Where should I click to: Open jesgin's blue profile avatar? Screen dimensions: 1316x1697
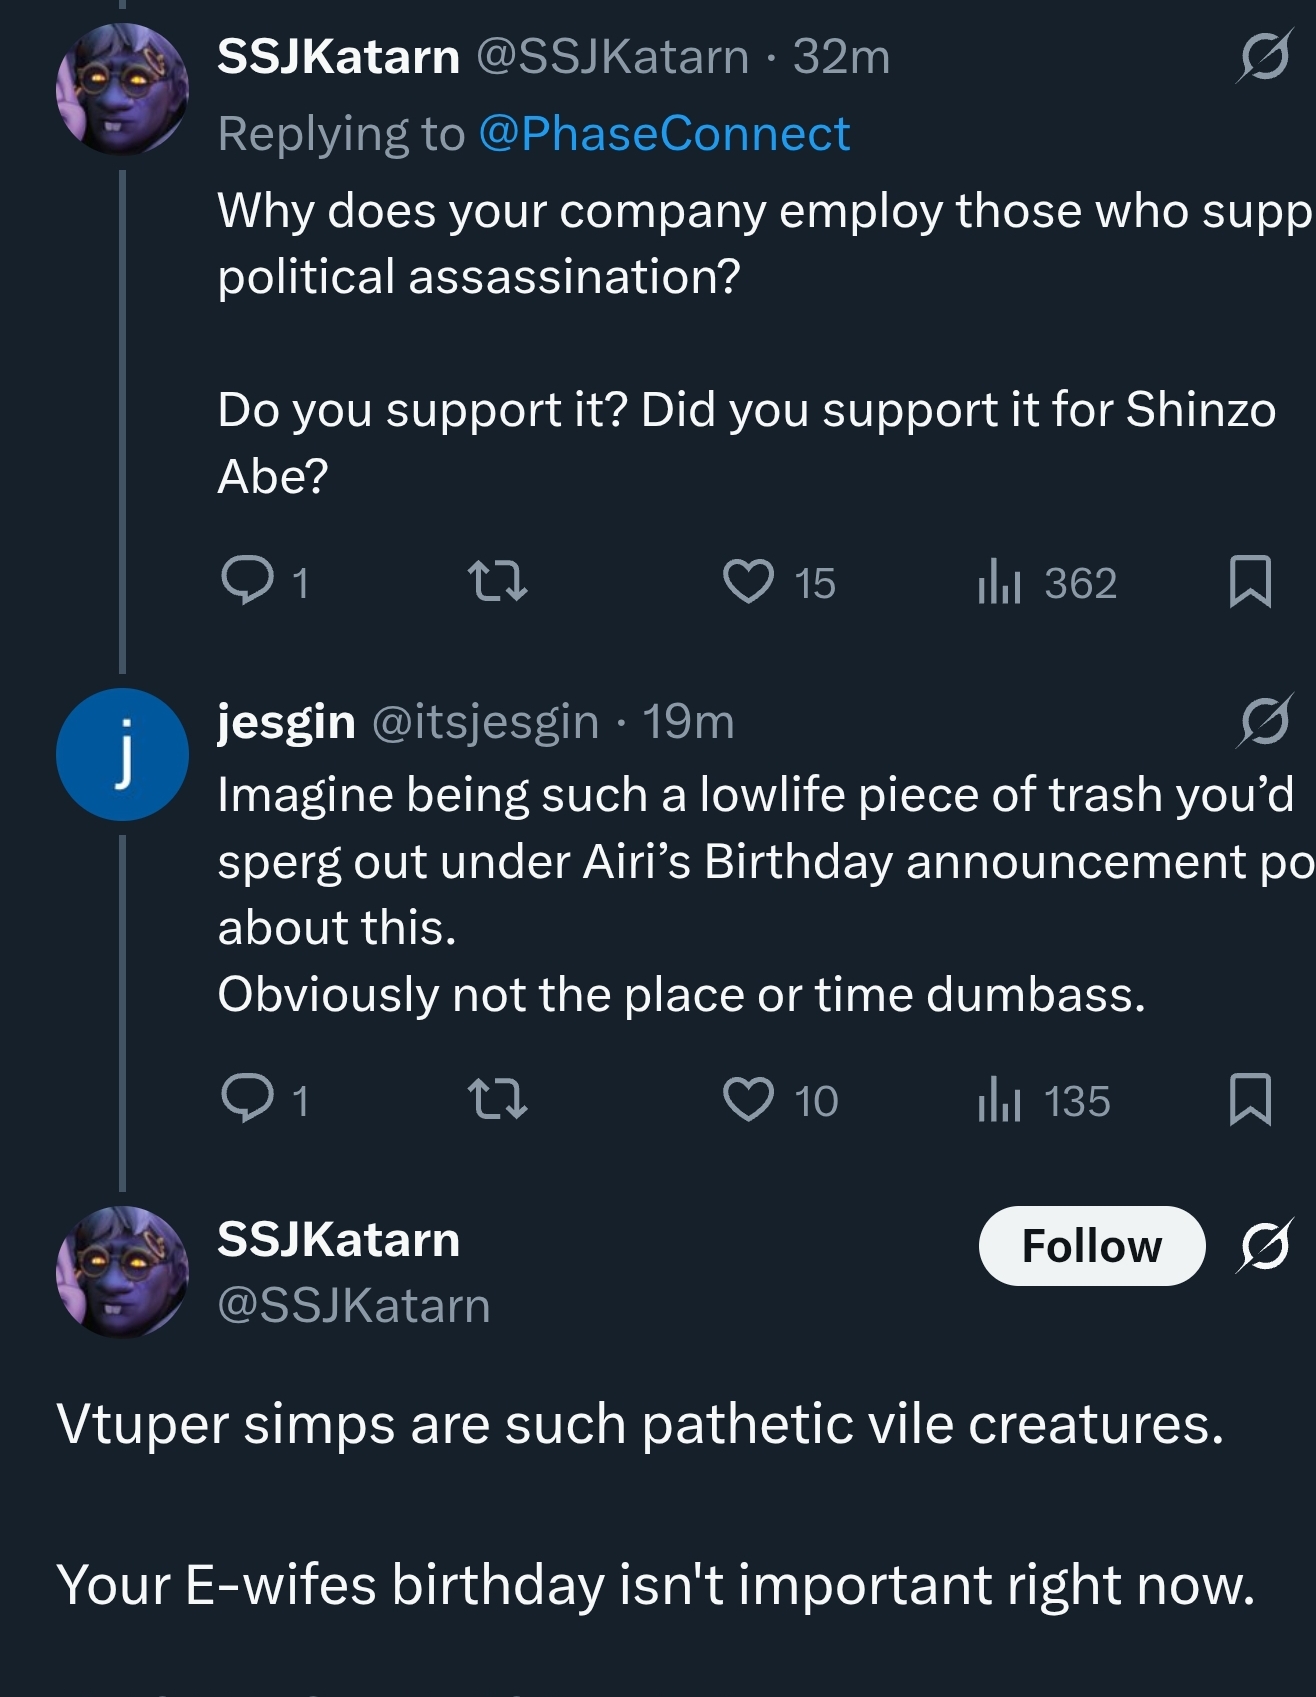[122, 754]
